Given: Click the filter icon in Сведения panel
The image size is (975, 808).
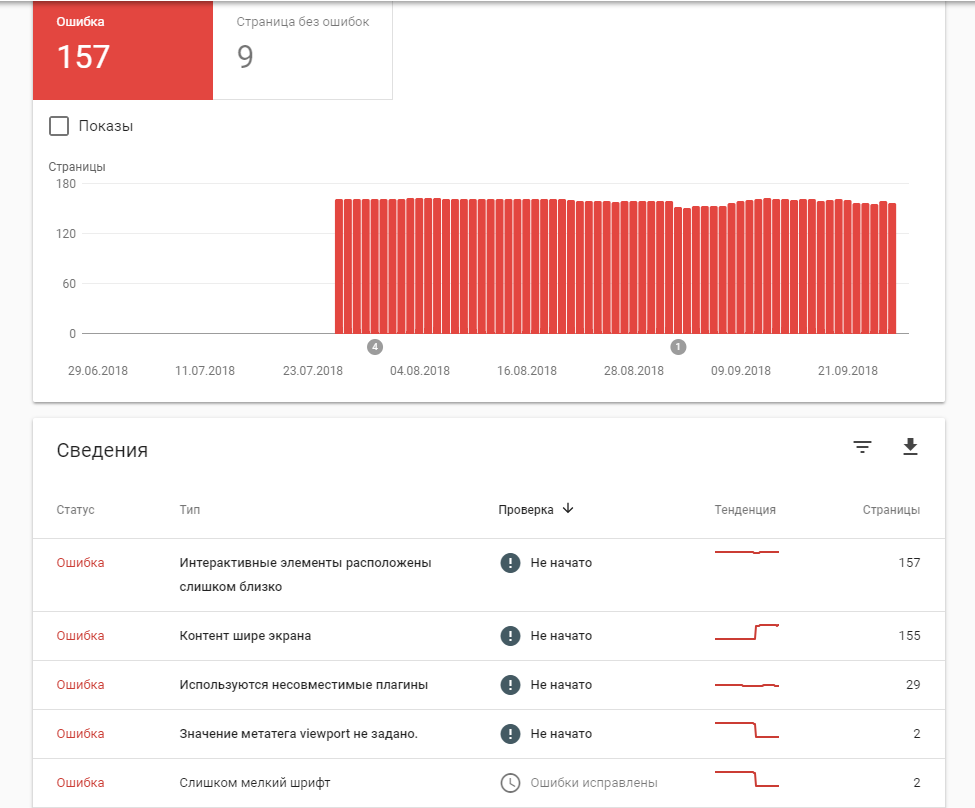Looking at the screenshot, I should (862, 447).
